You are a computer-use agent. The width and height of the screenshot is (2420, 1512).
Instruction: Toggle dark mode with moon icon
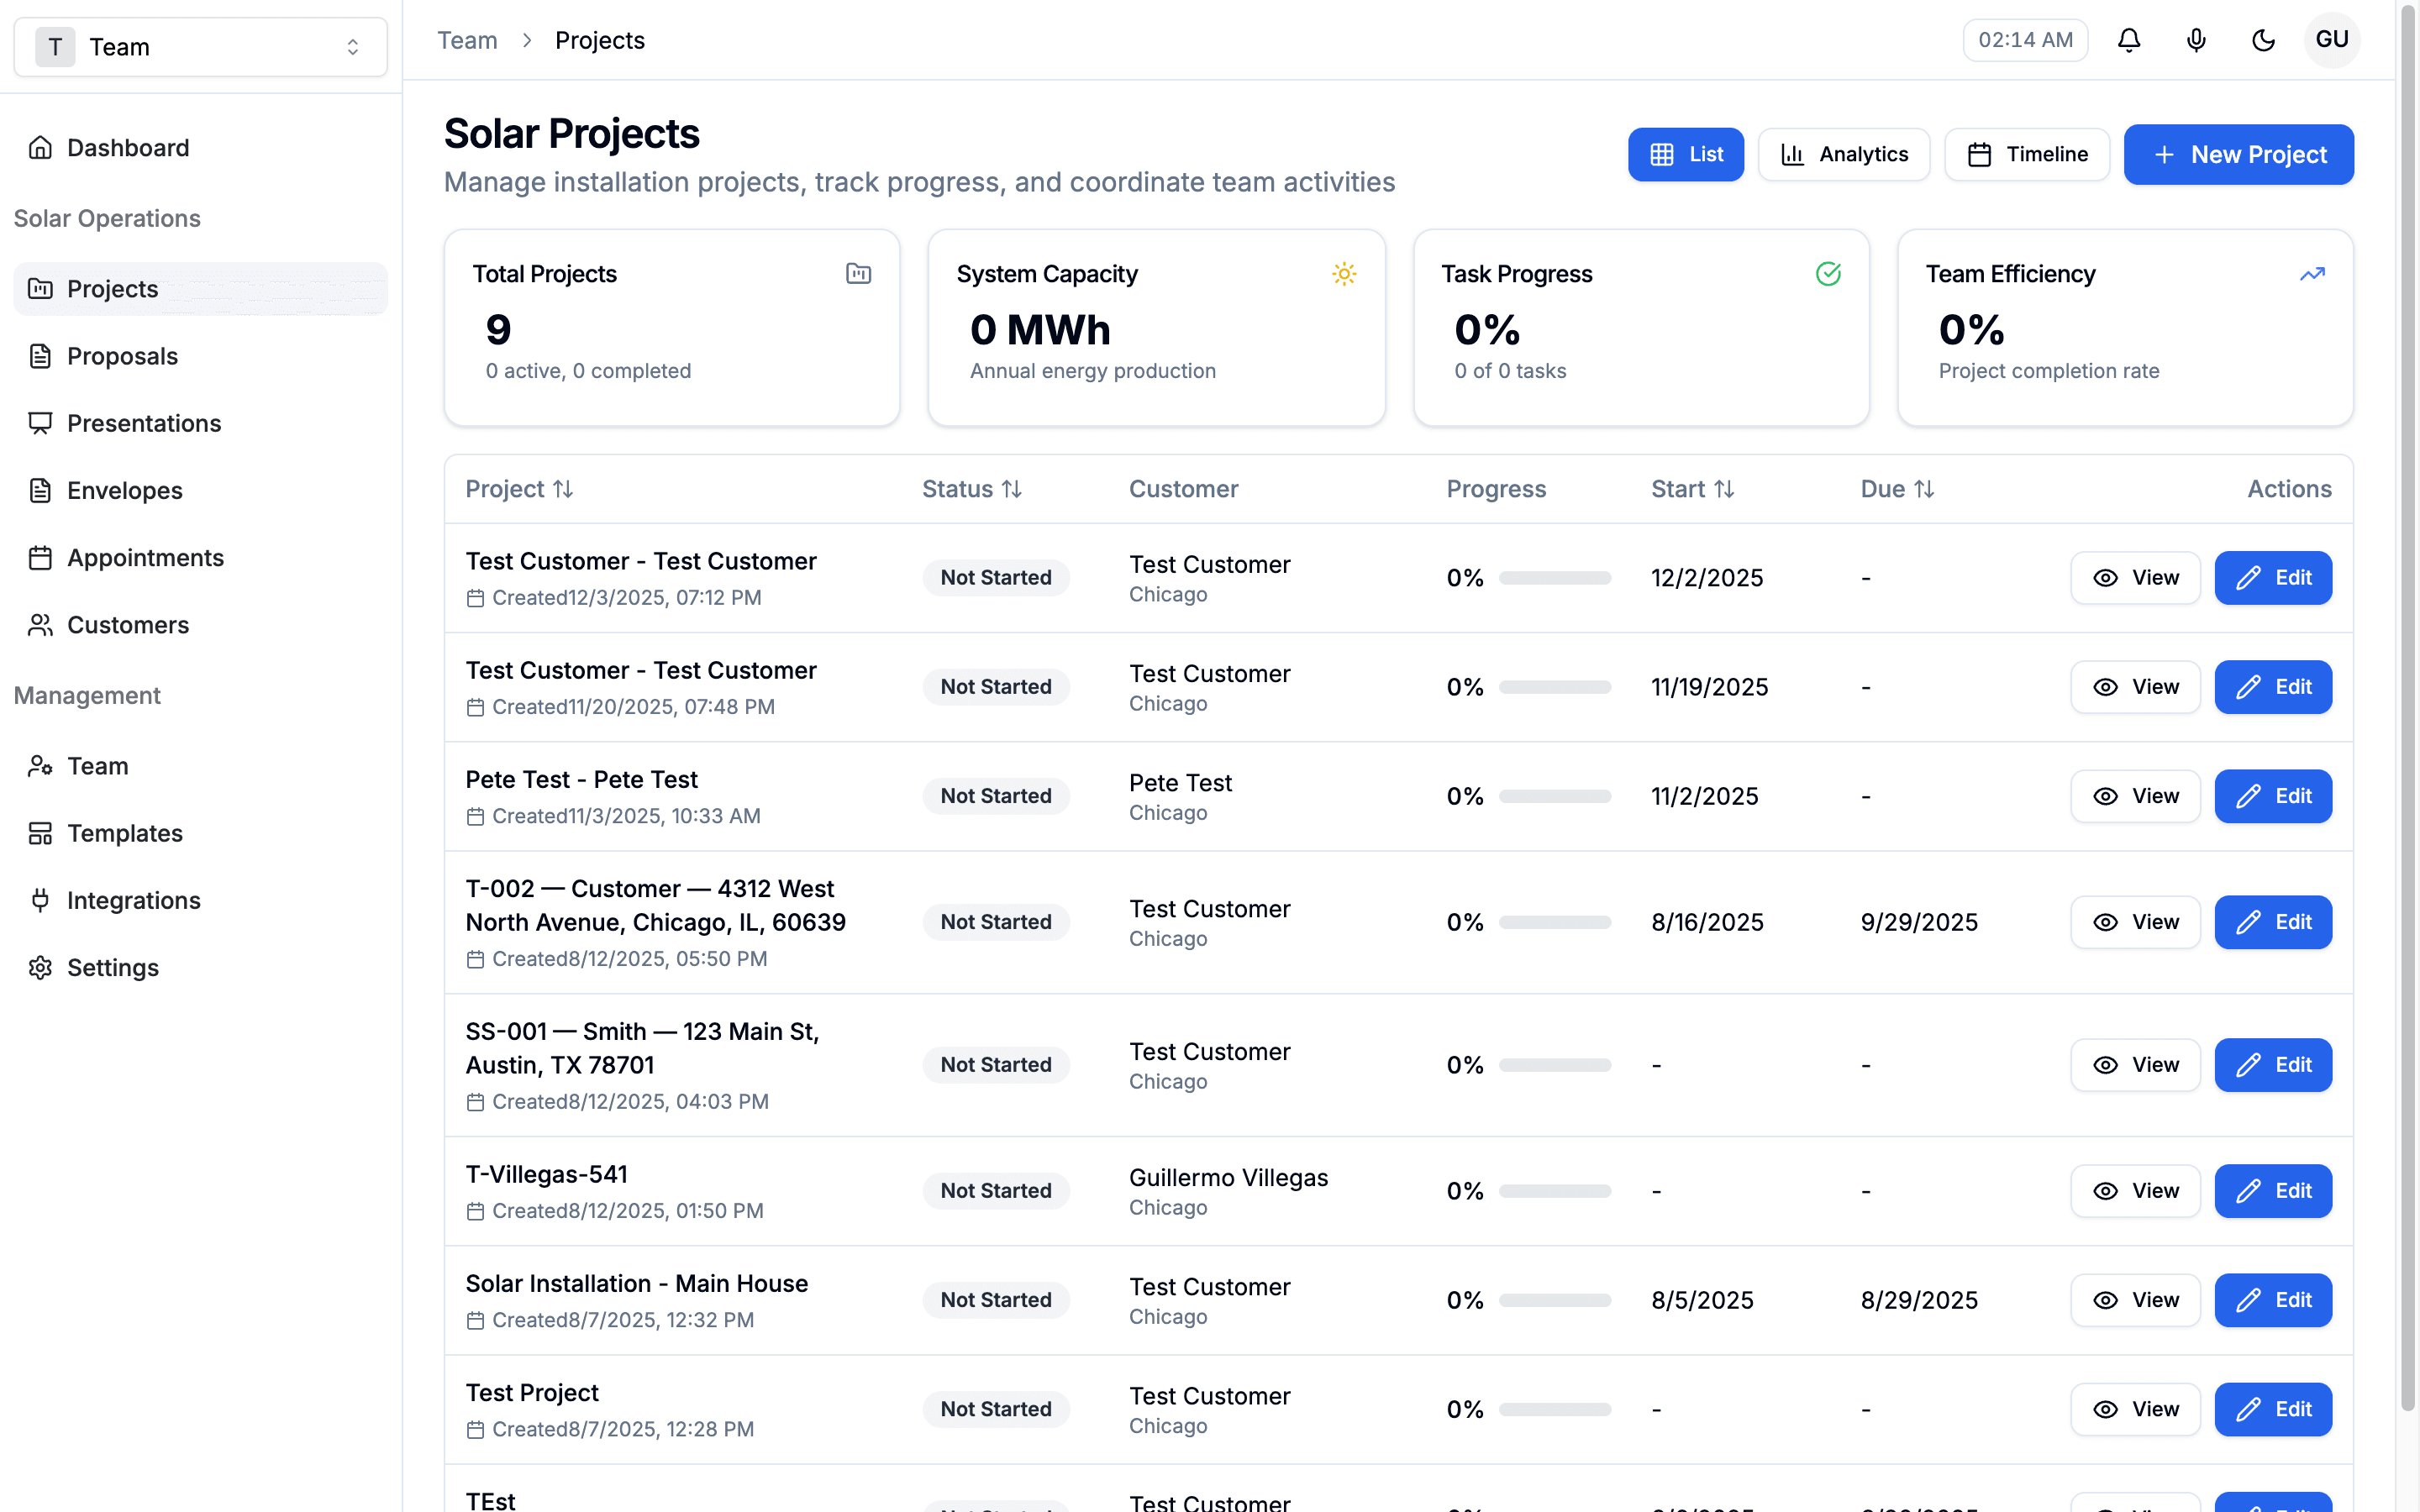pos(2263,40)
